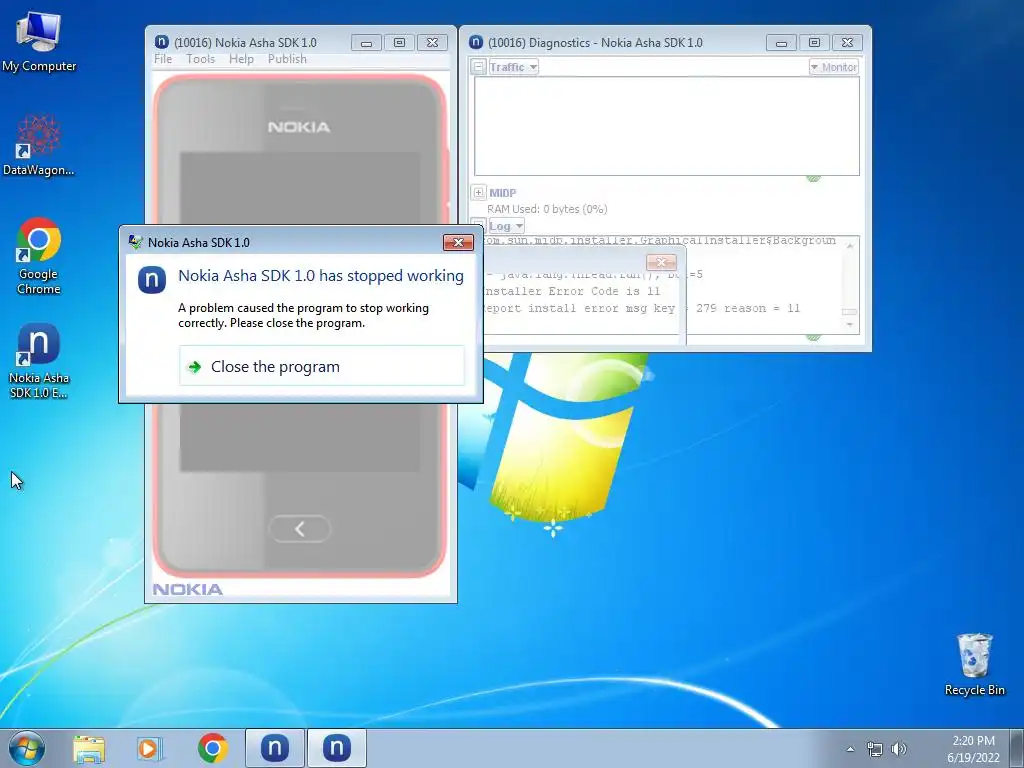Click Close the program in crash dialog

point(321,366)
